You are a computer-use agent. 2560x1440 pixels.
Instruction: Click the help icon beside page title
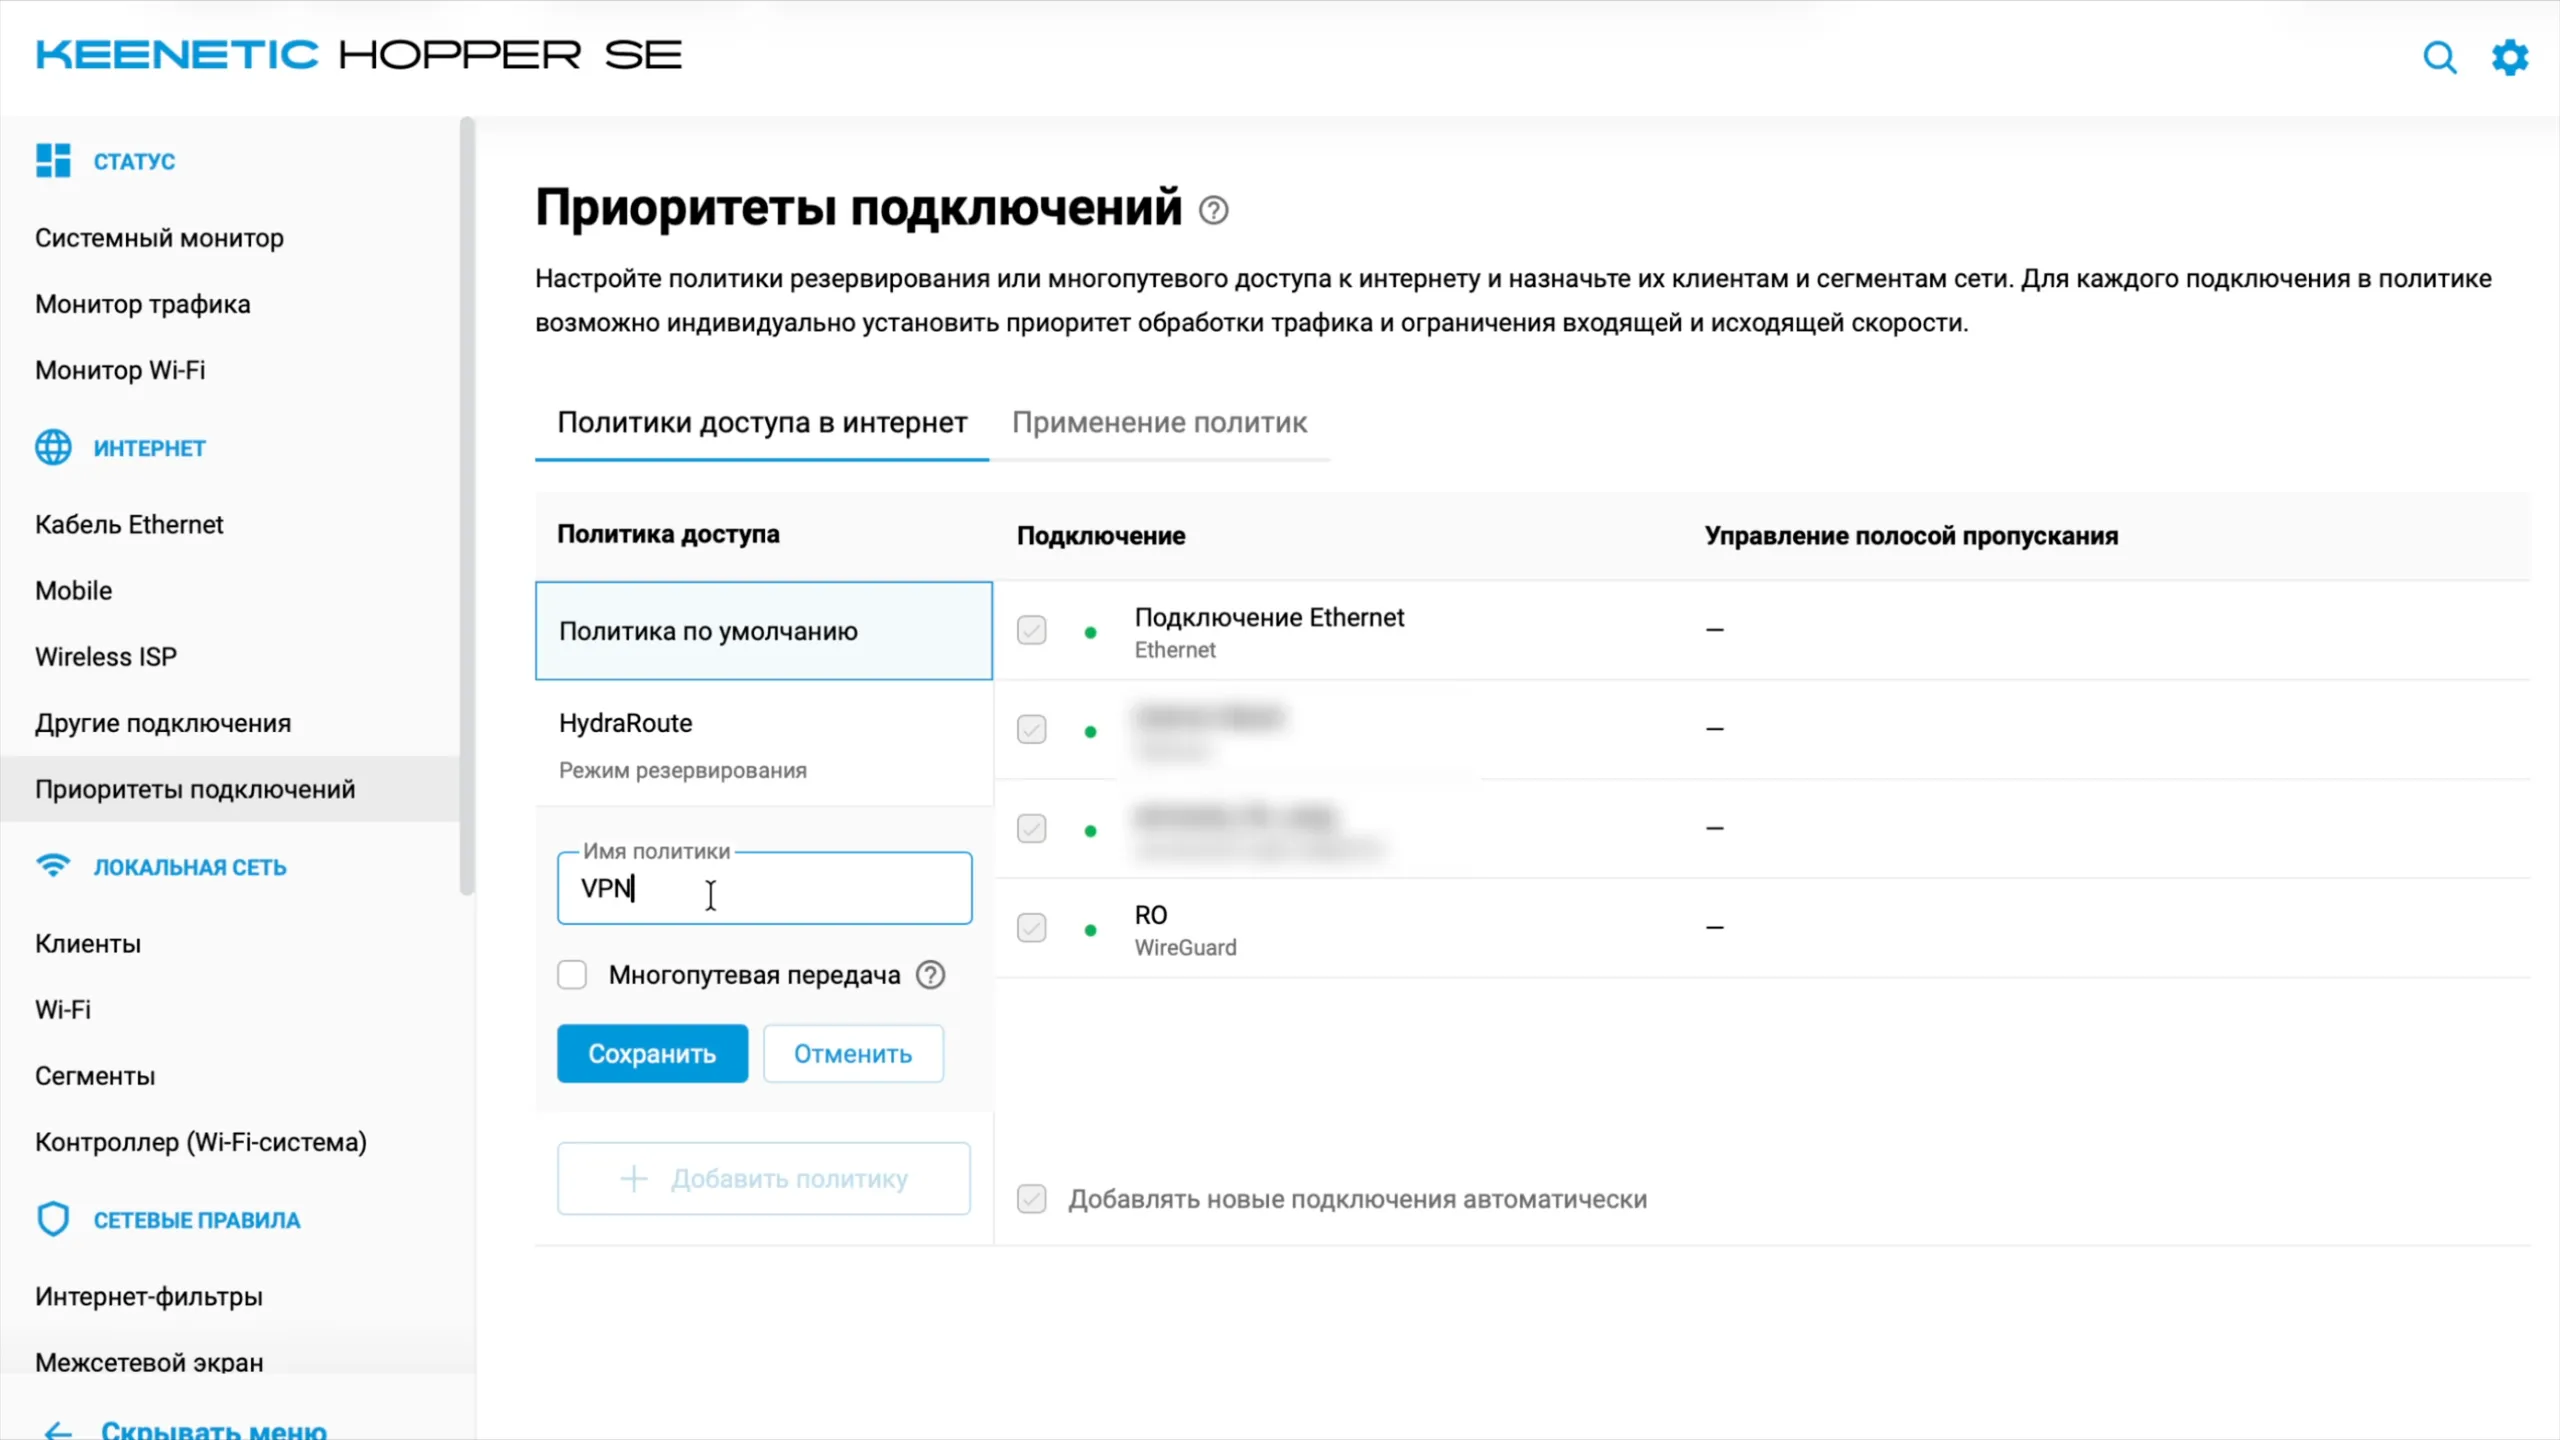tap(1213, 210)
